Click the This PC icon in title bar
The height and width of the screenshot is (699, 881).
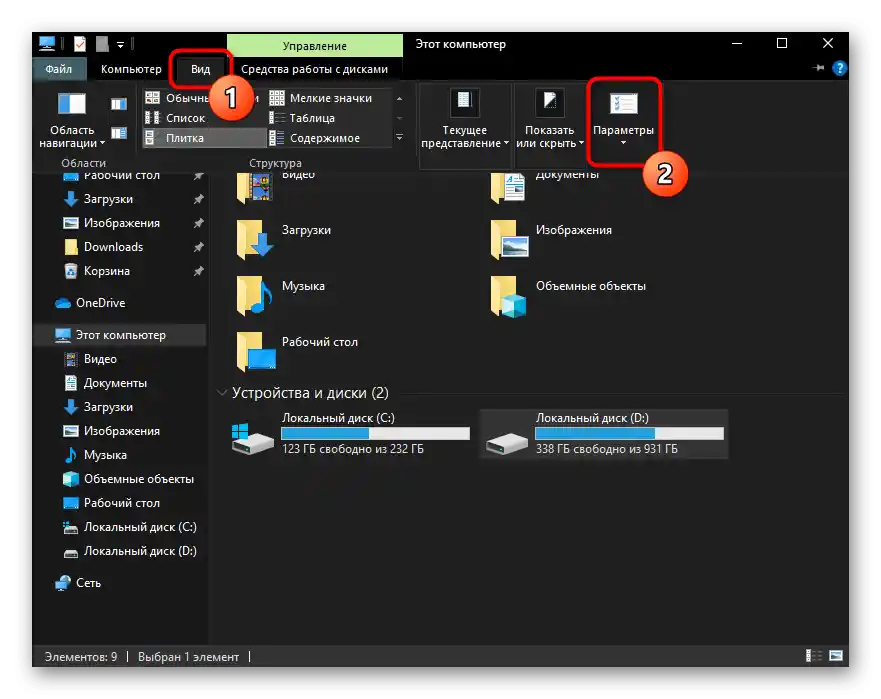(x=47, y=43)
